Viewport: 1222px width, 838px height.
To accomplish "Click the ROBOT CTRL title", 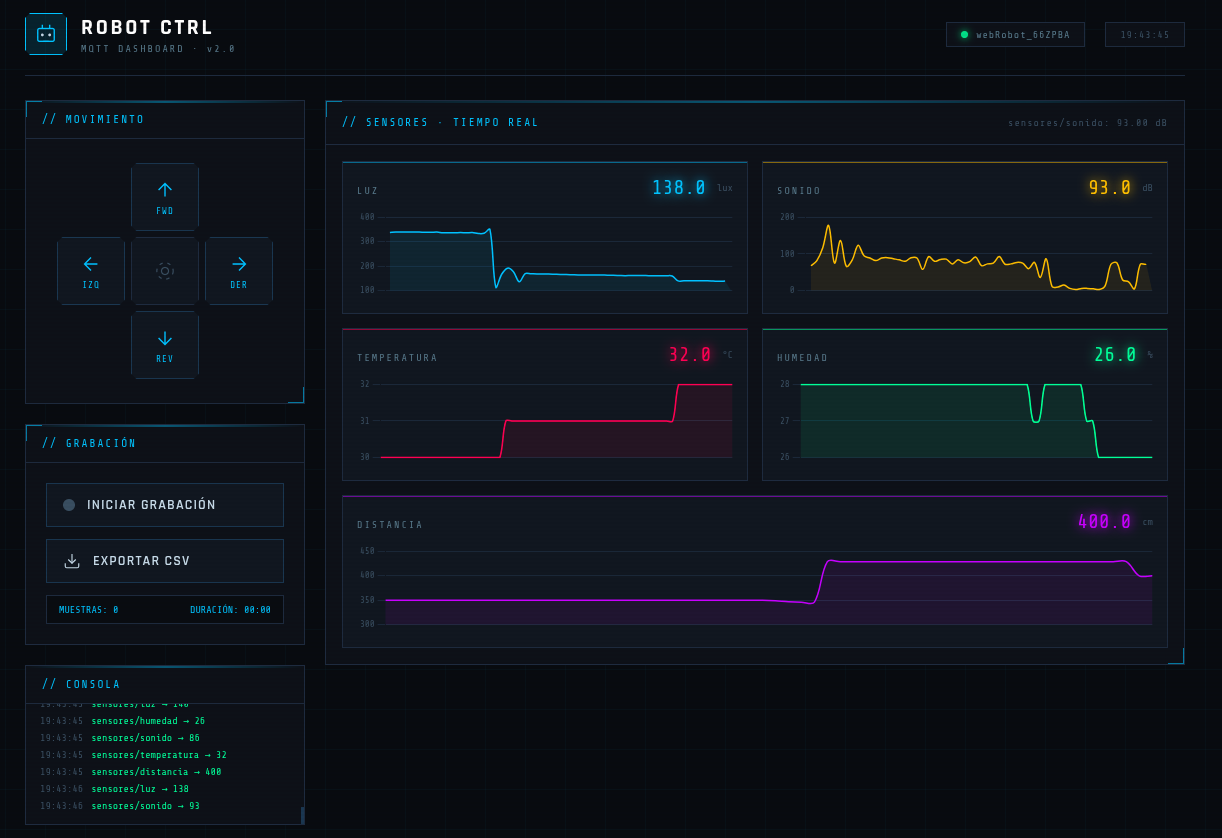I will click(147, 28).
